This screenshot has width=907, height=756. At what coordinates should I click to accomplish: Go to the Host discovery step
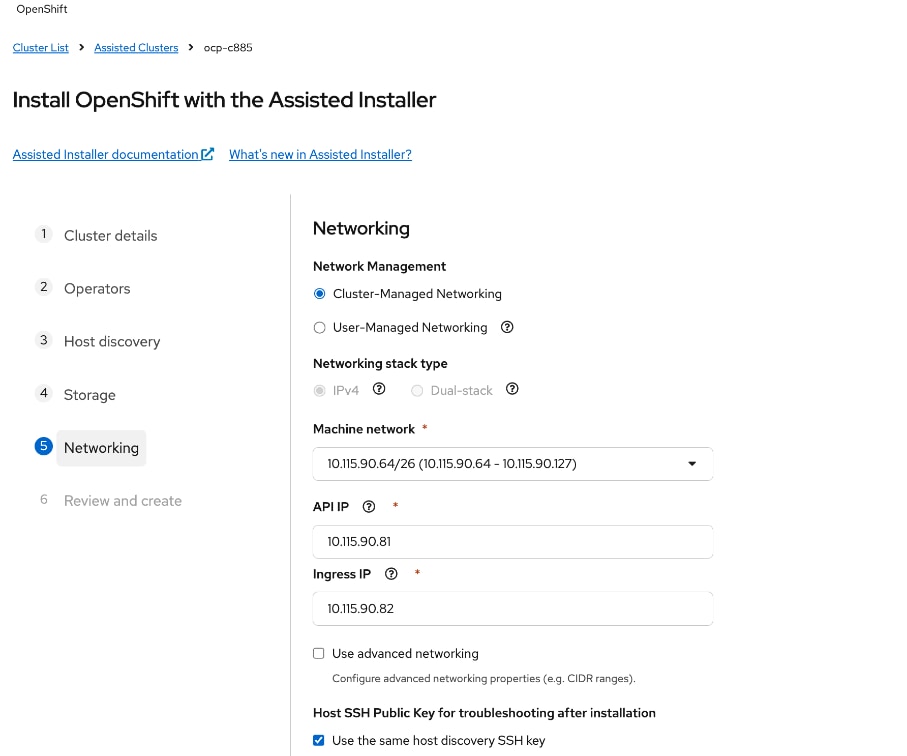tap(111, 341)
